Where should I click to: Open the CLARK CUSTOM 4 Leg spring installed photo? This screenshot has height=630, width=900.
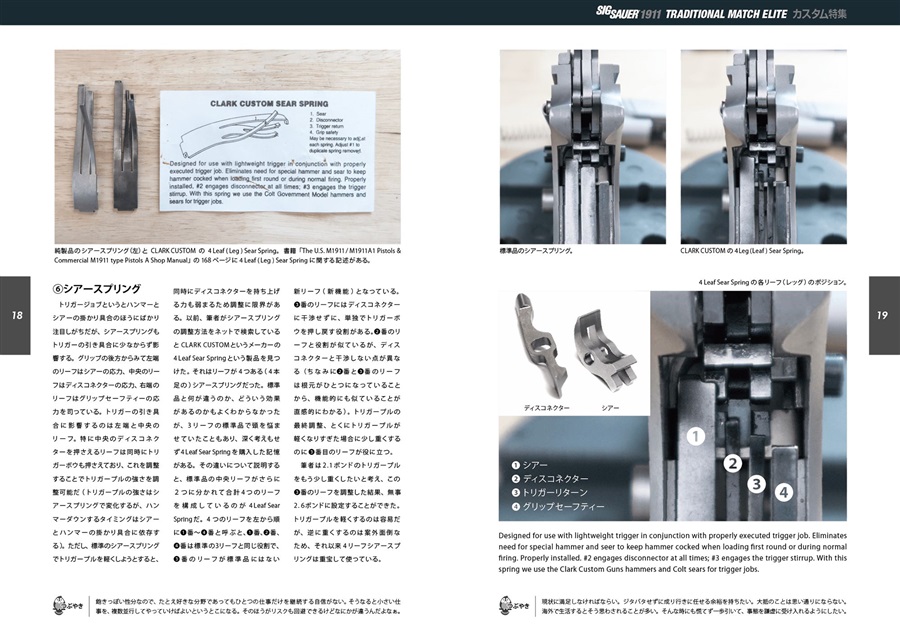pyautogui.click(x=763, y=146)
